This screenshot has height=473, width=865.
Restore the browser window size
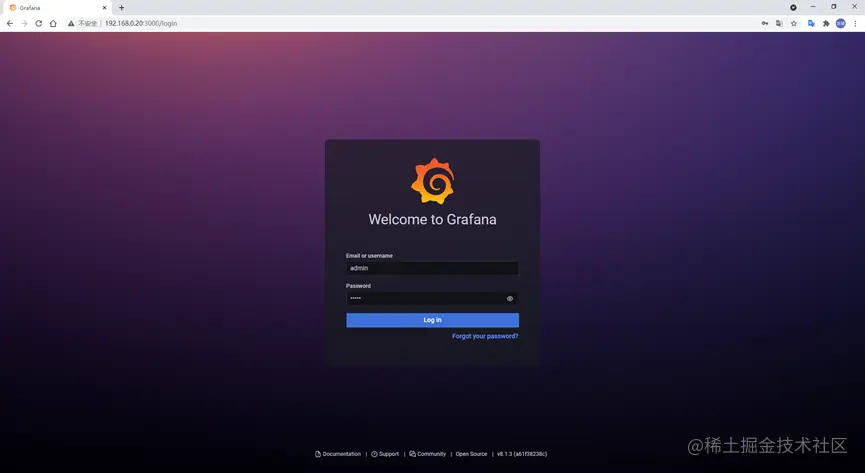click(x=834, y=7)
